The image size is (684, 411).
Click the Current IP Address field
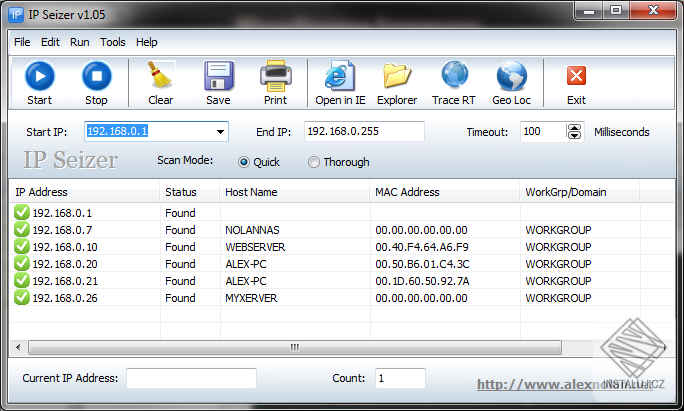click(192, 378)
